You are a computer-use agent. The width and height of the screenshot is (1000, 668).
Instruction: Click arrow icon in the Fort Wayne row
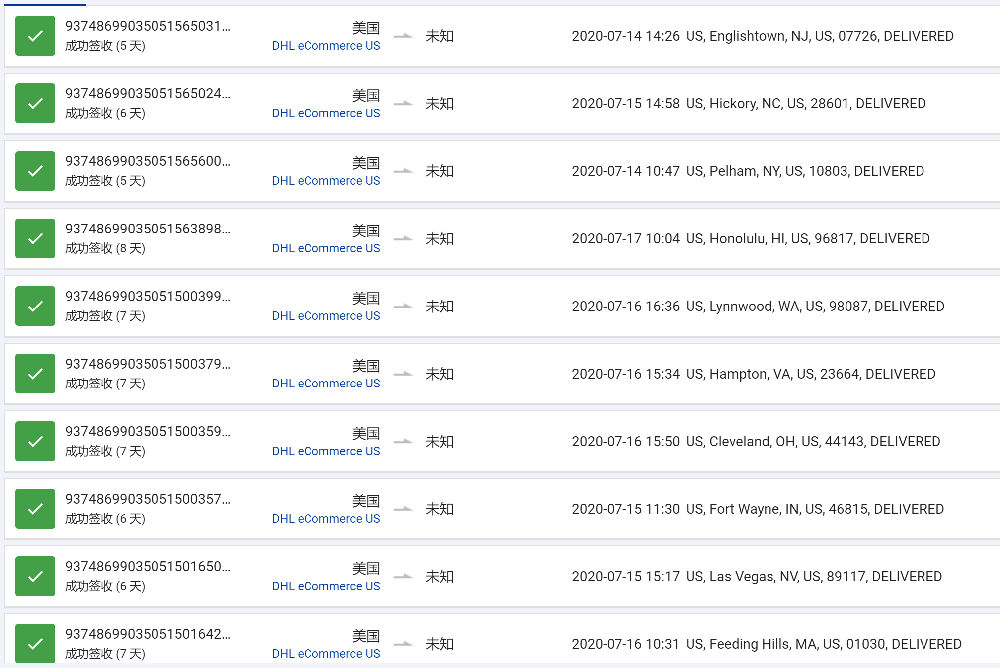click(x=403, y=509)
